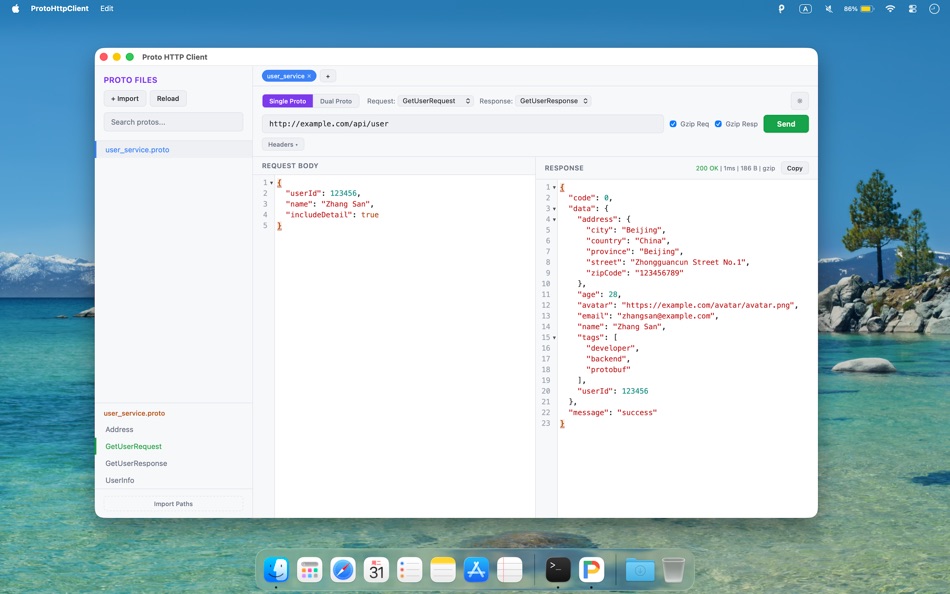Click the input source A icon in menu bar

coord(805,8)
